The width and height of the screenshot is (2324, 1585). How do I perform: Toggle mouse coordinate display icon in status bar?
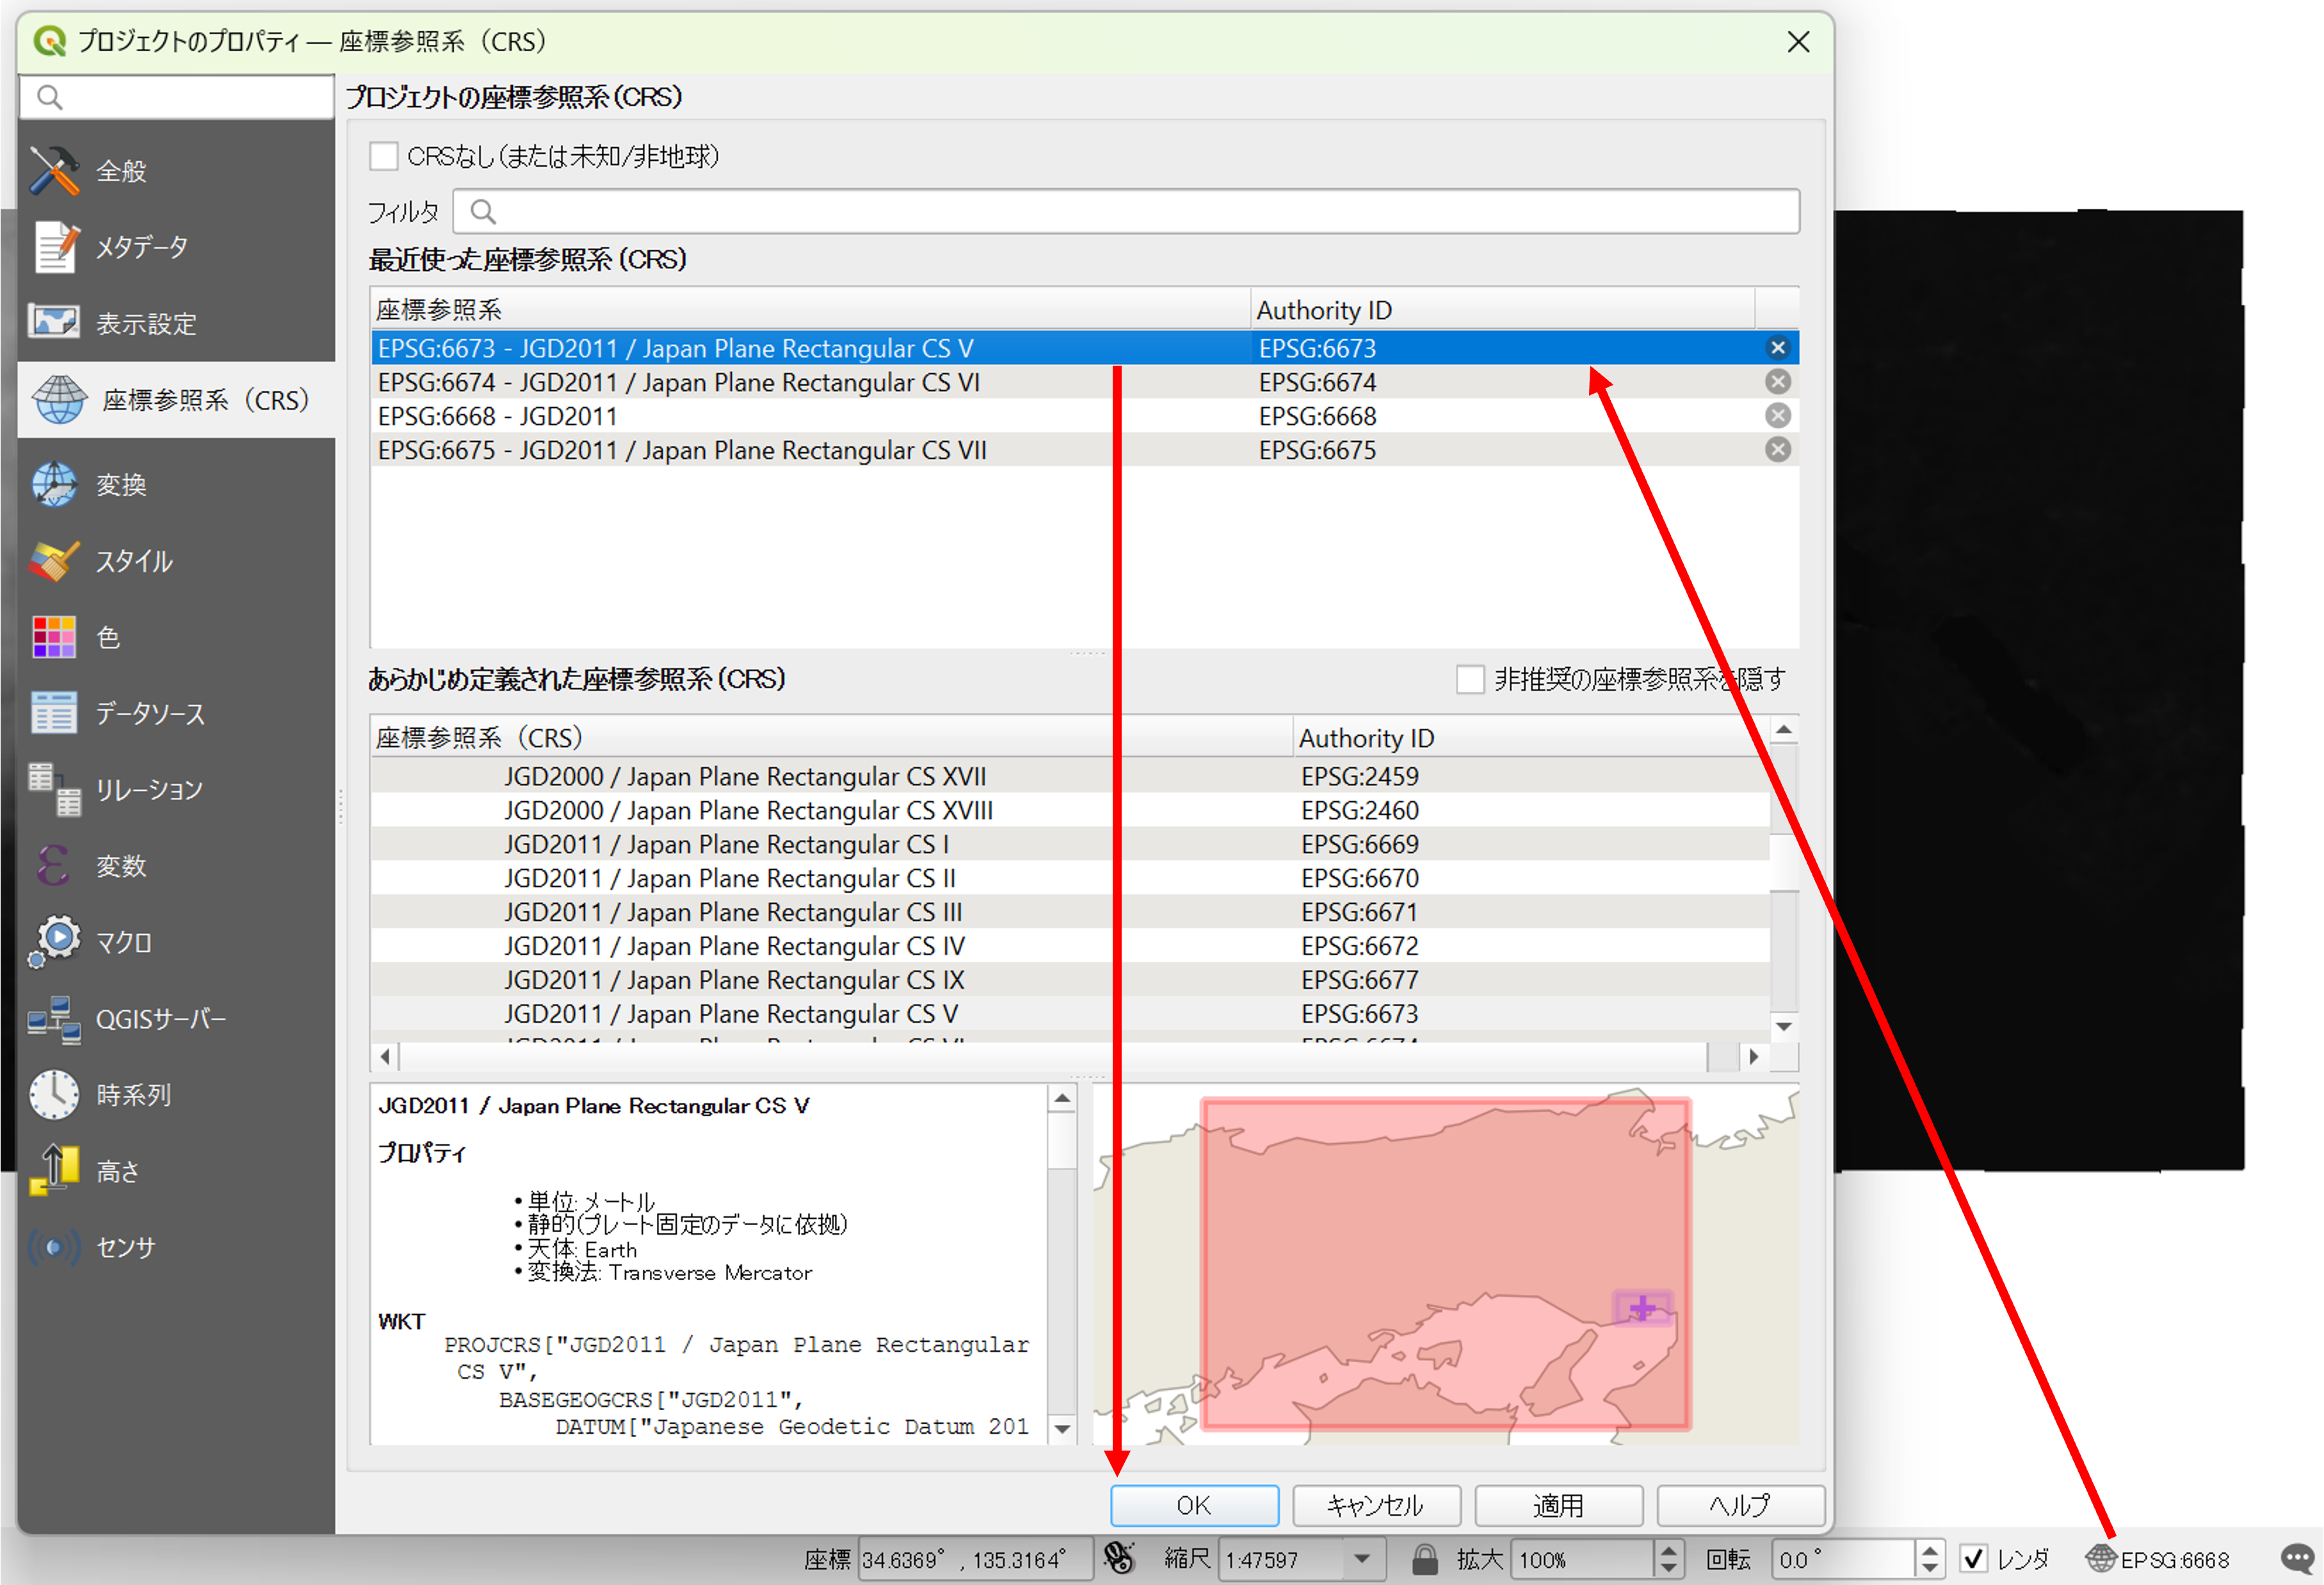[1119, 1558]
